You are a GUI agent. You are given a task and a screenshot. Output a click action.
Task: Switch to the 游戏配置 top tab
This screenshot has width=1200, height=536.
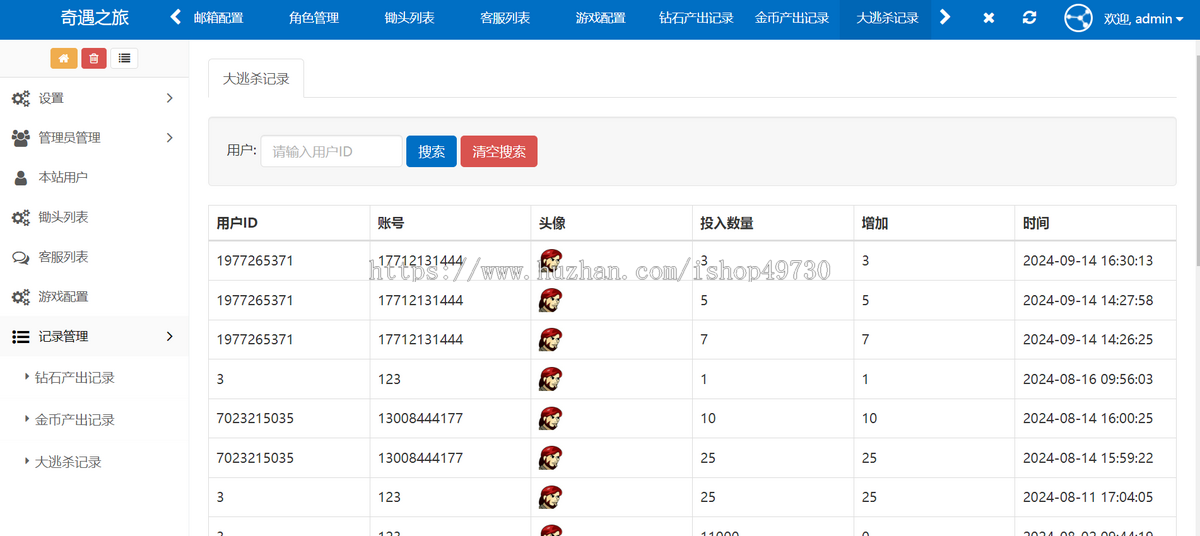(600, 18)
